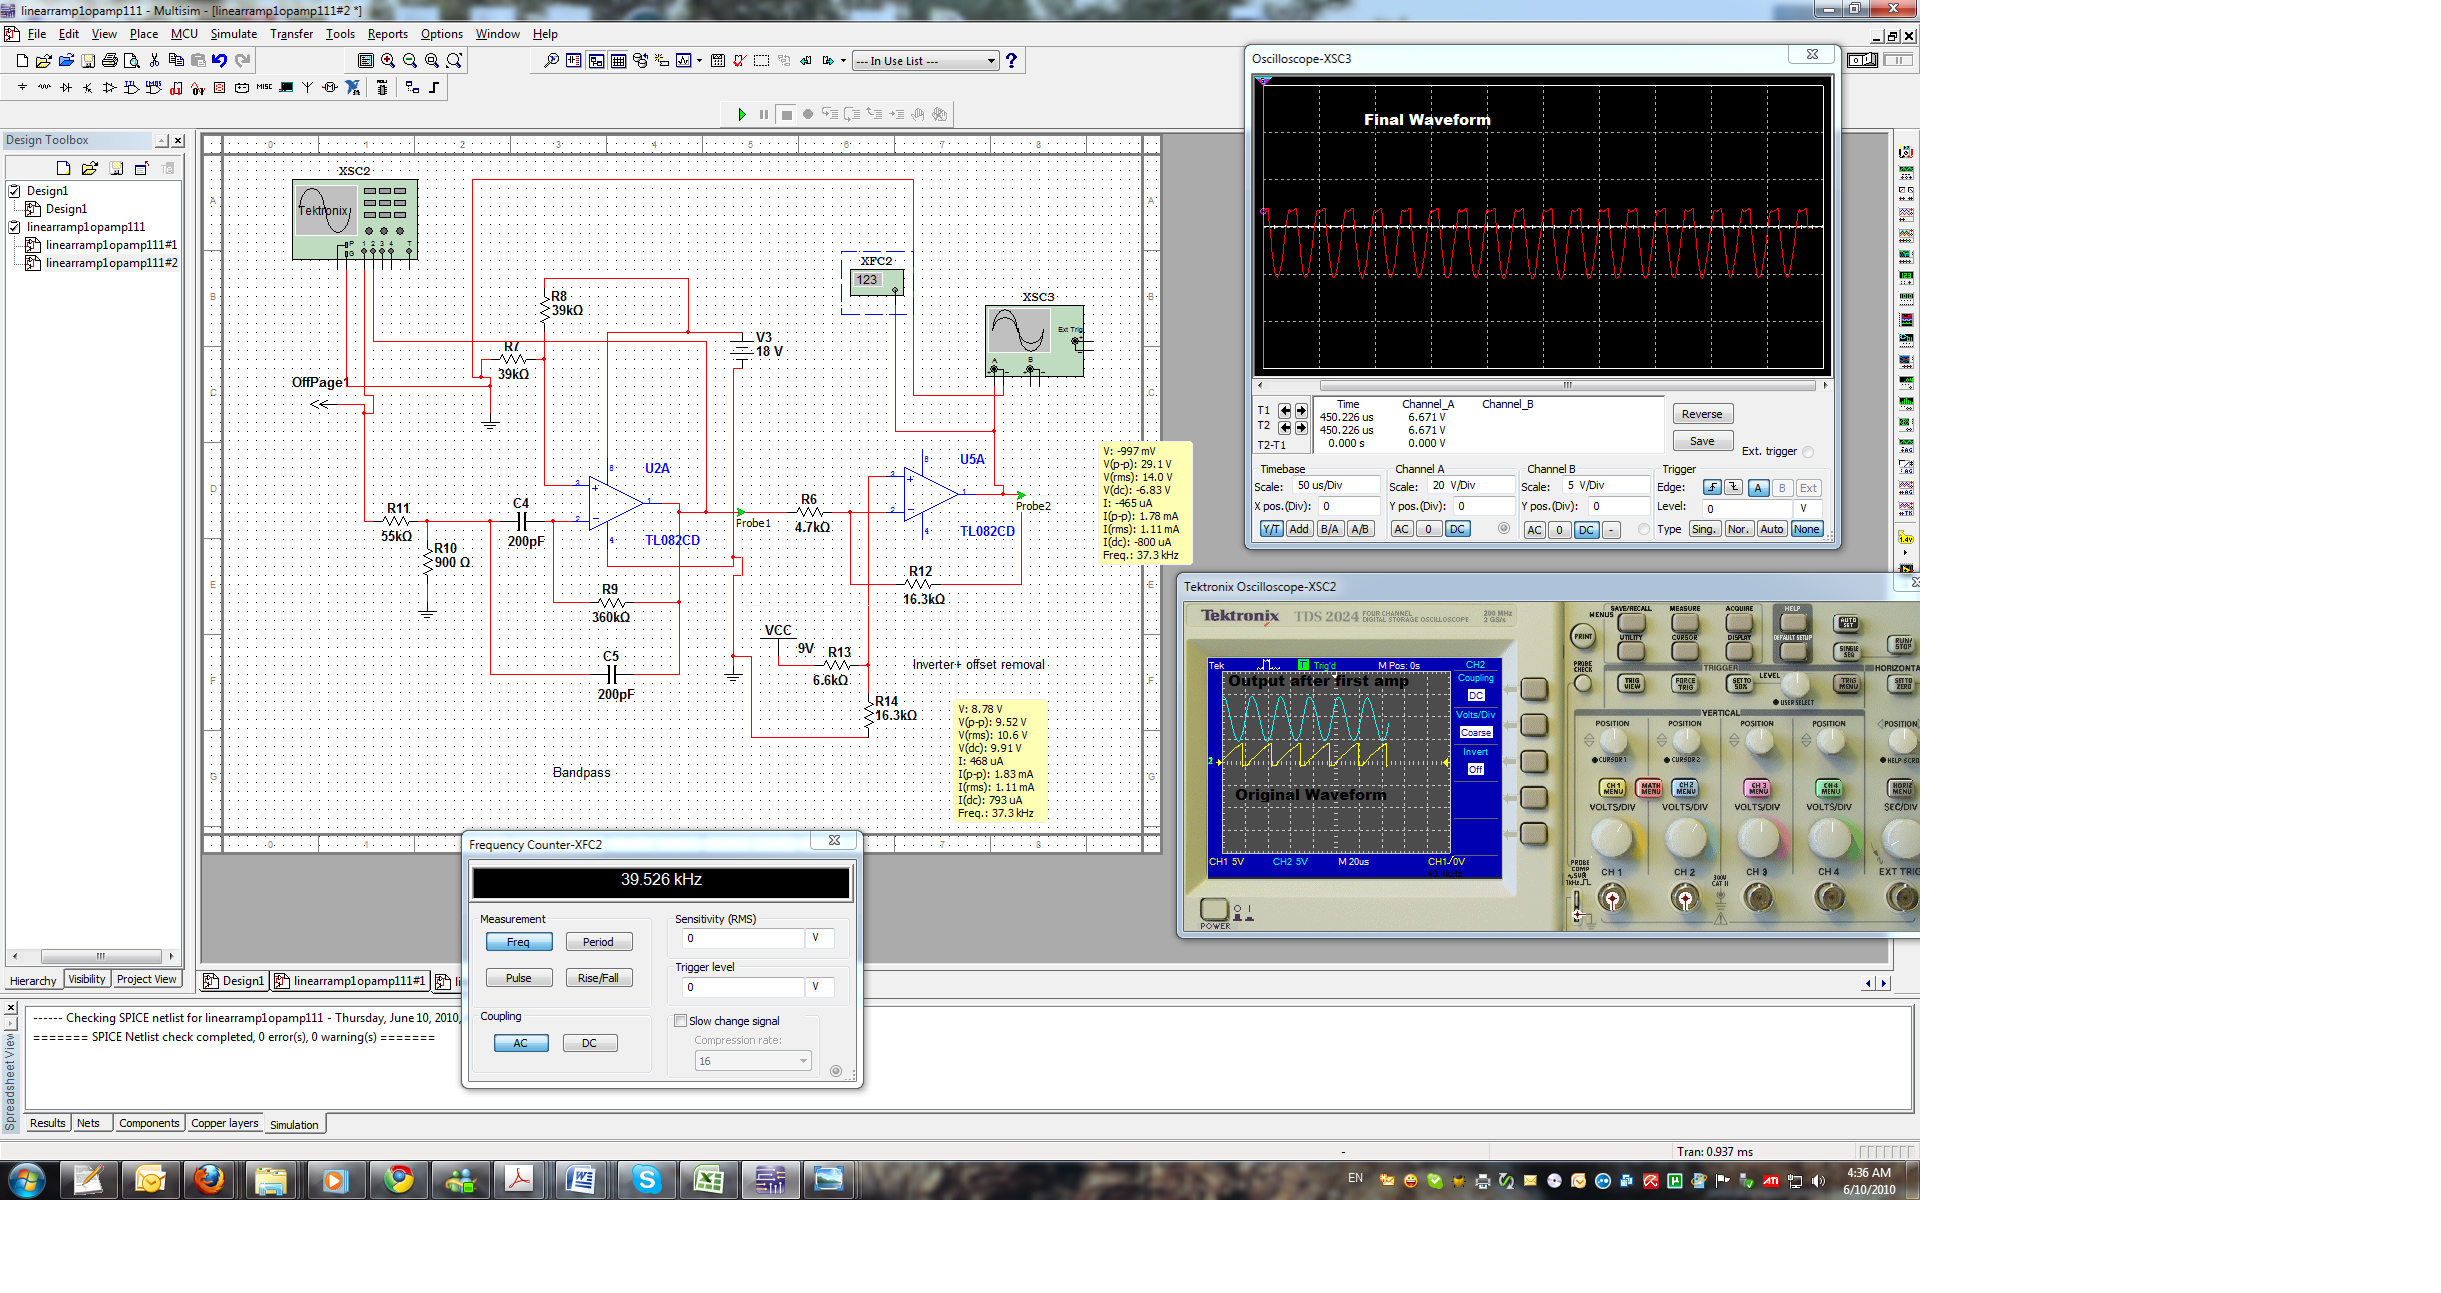Screen dimensions: 2441x1293
Task: Move cursor T1 right arrow
Action: click(x=1301, y=411)
